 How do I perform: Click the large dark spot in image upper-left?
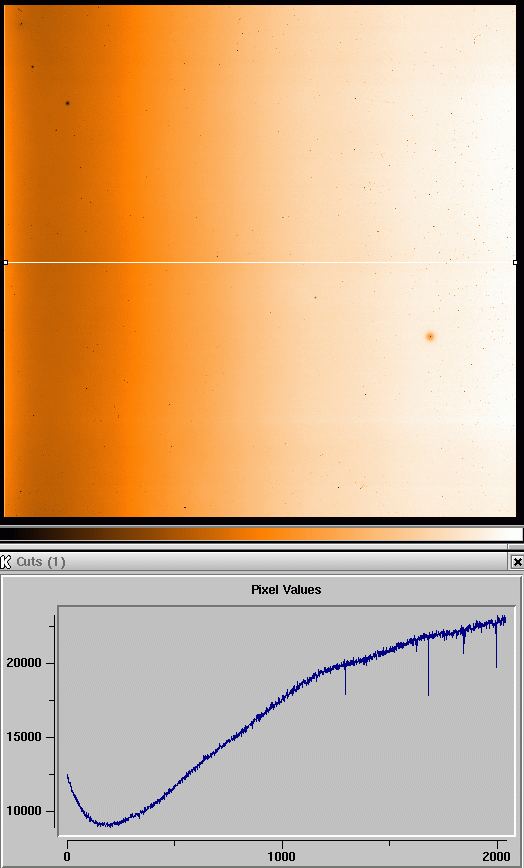coord(68,103)
